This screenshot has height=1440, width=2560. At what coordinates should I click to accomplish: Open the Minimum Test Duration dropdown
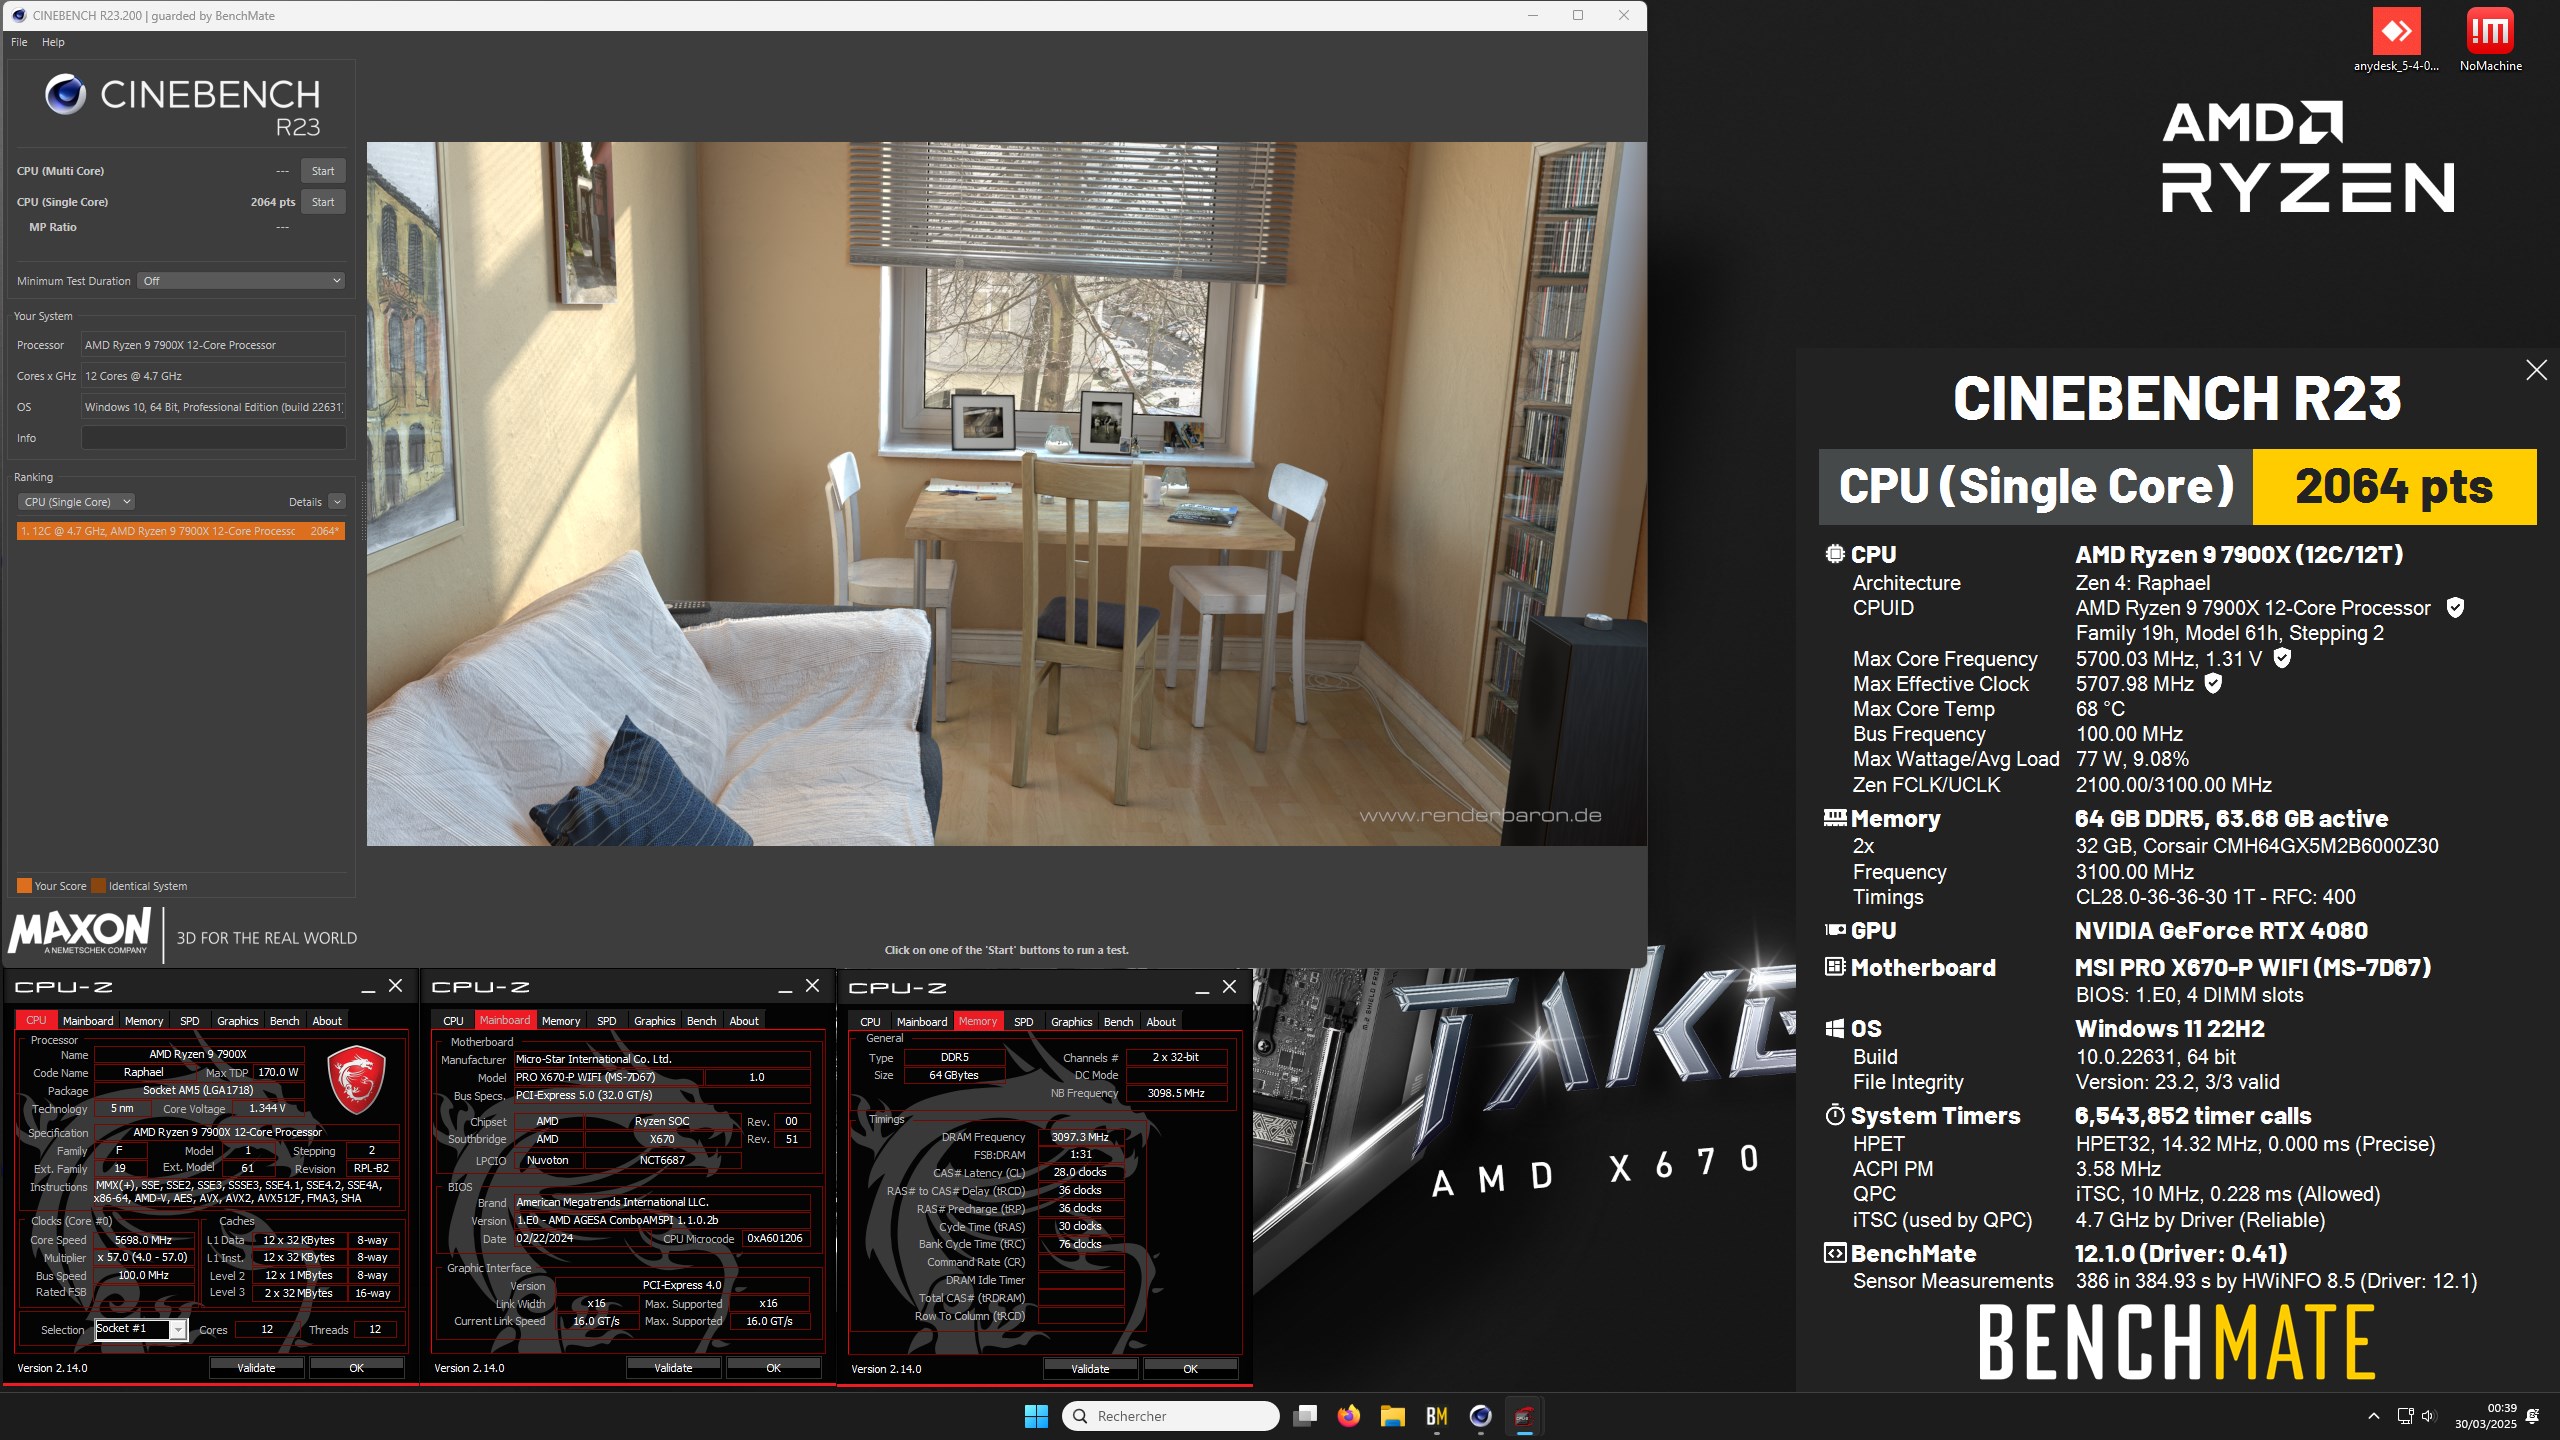(241, 281)
